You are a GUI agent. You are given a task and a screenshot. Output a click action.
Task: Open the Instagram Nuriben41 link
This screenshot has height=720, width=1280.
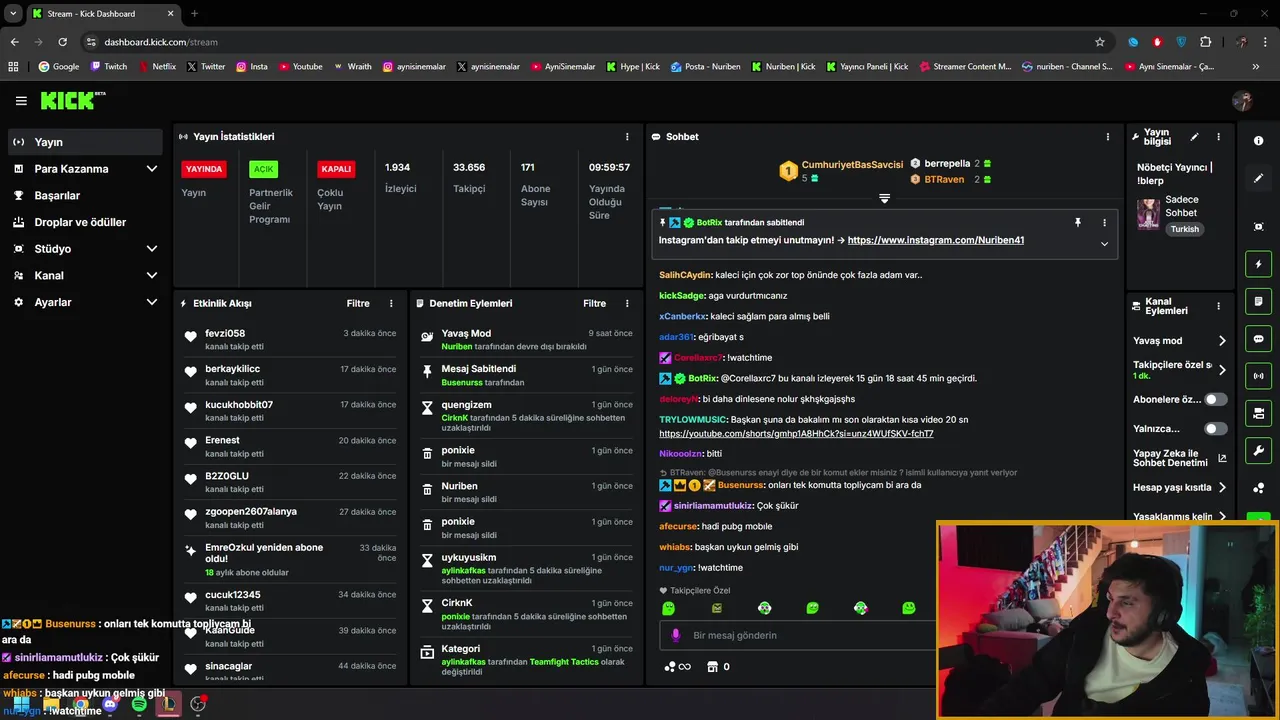(x=935, y=240)
